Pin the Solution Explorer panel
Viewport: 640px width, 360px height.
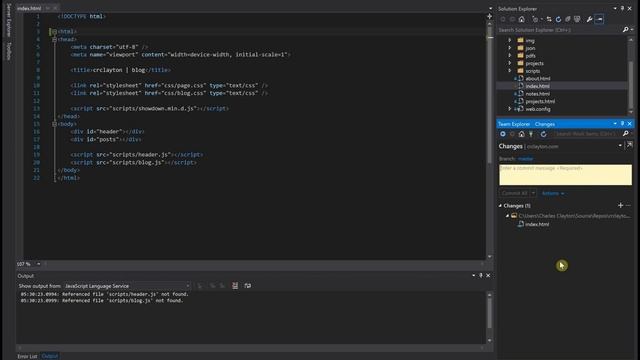tap(622, 9)
